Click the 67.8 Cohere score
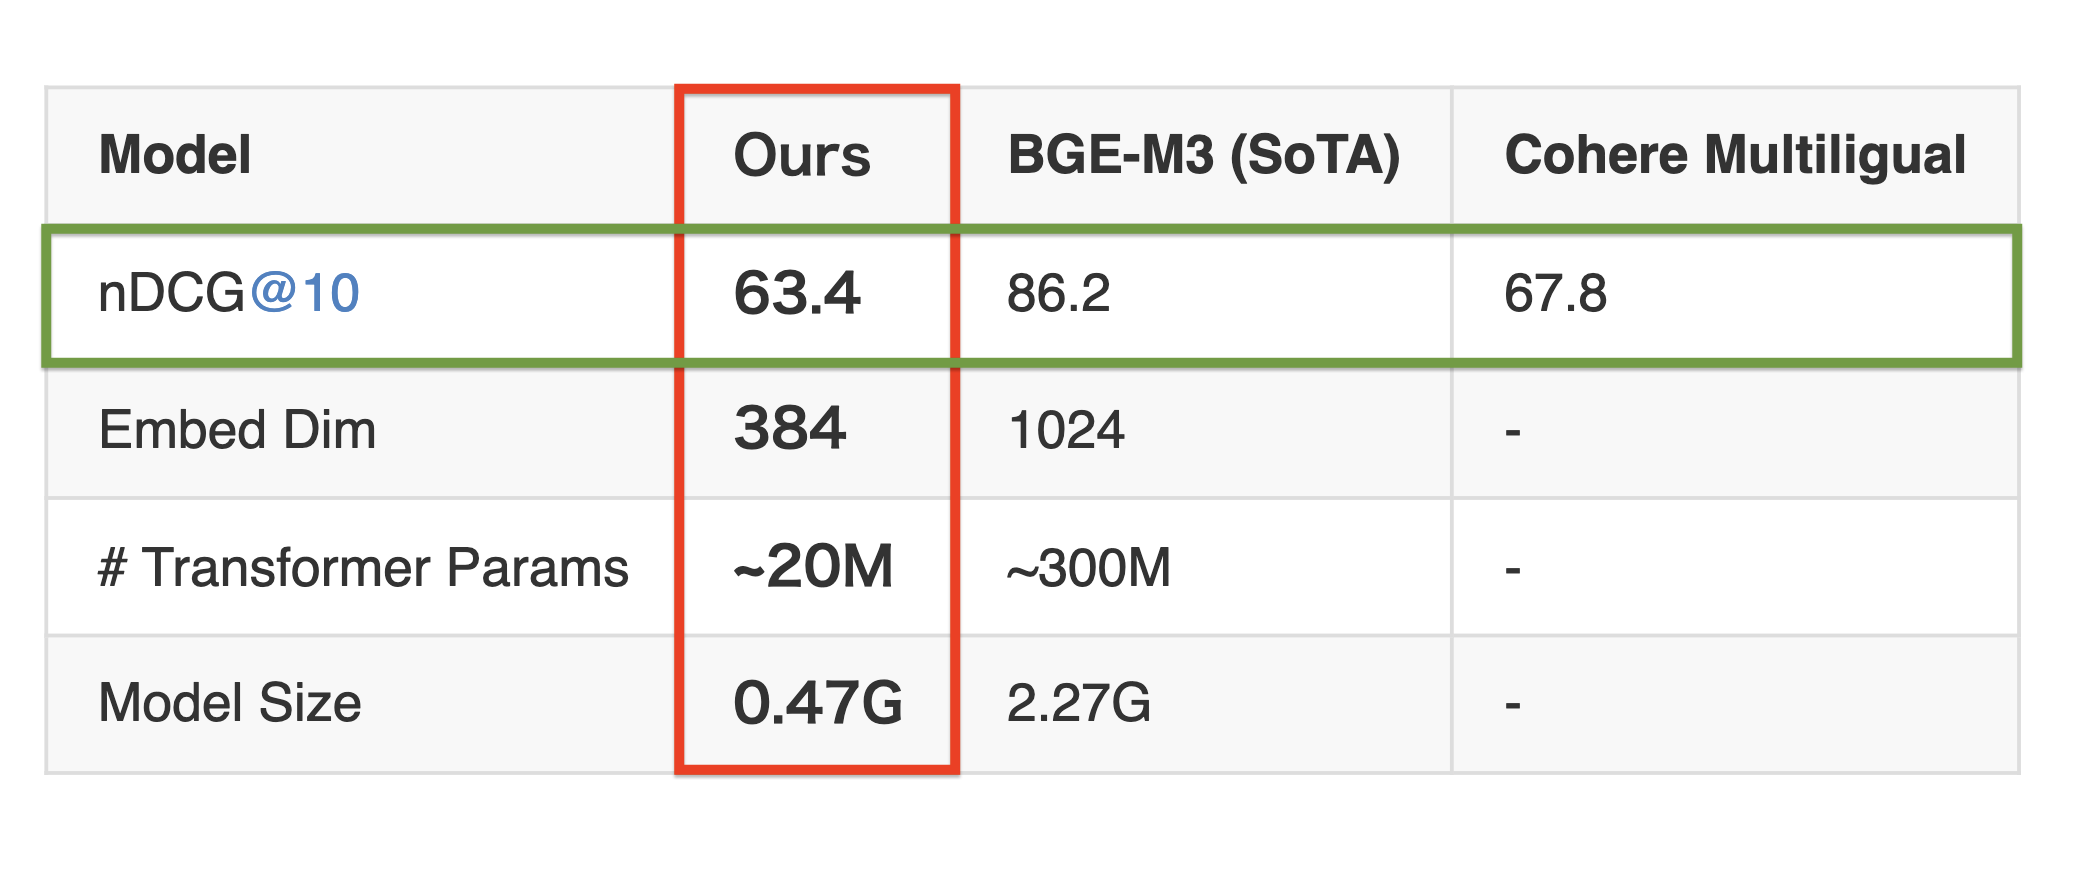This screenshot has height=870, width=2084. click(1555, 294)
